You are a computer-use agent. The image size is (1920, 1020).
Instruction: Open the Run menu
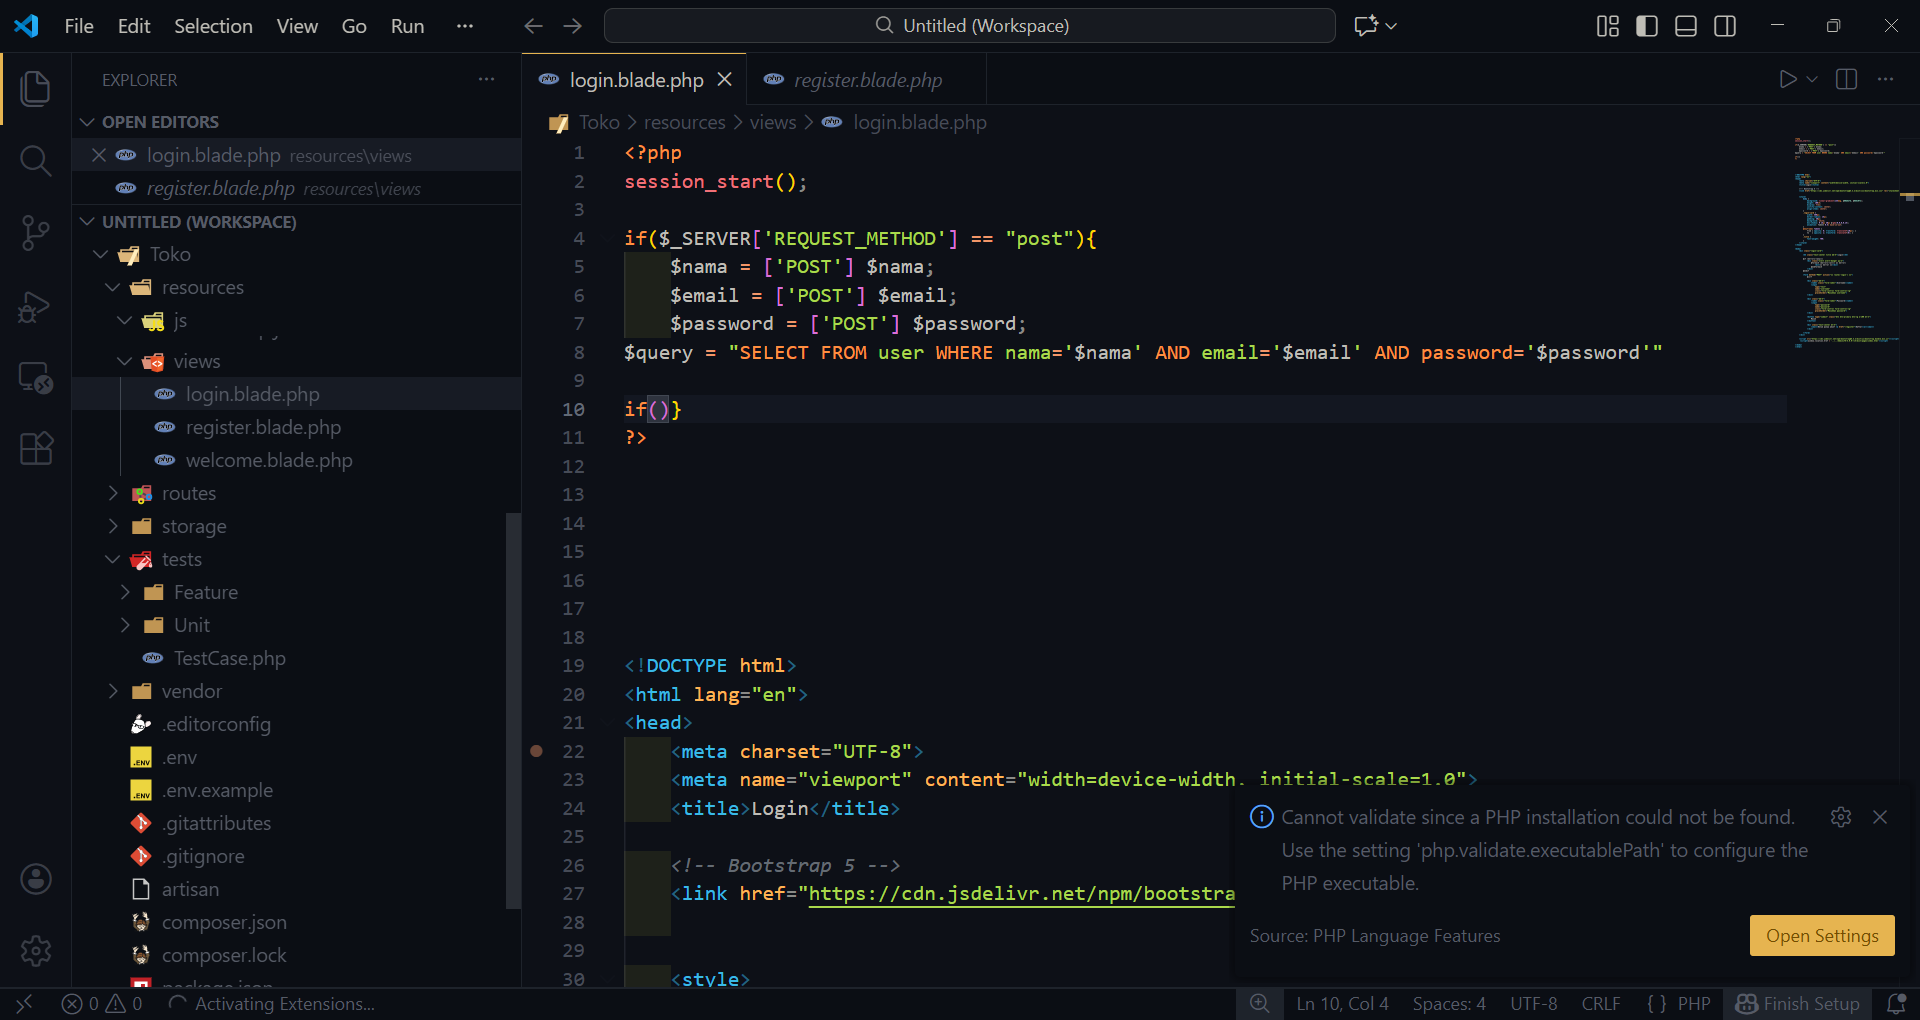(x=407, y=26)
